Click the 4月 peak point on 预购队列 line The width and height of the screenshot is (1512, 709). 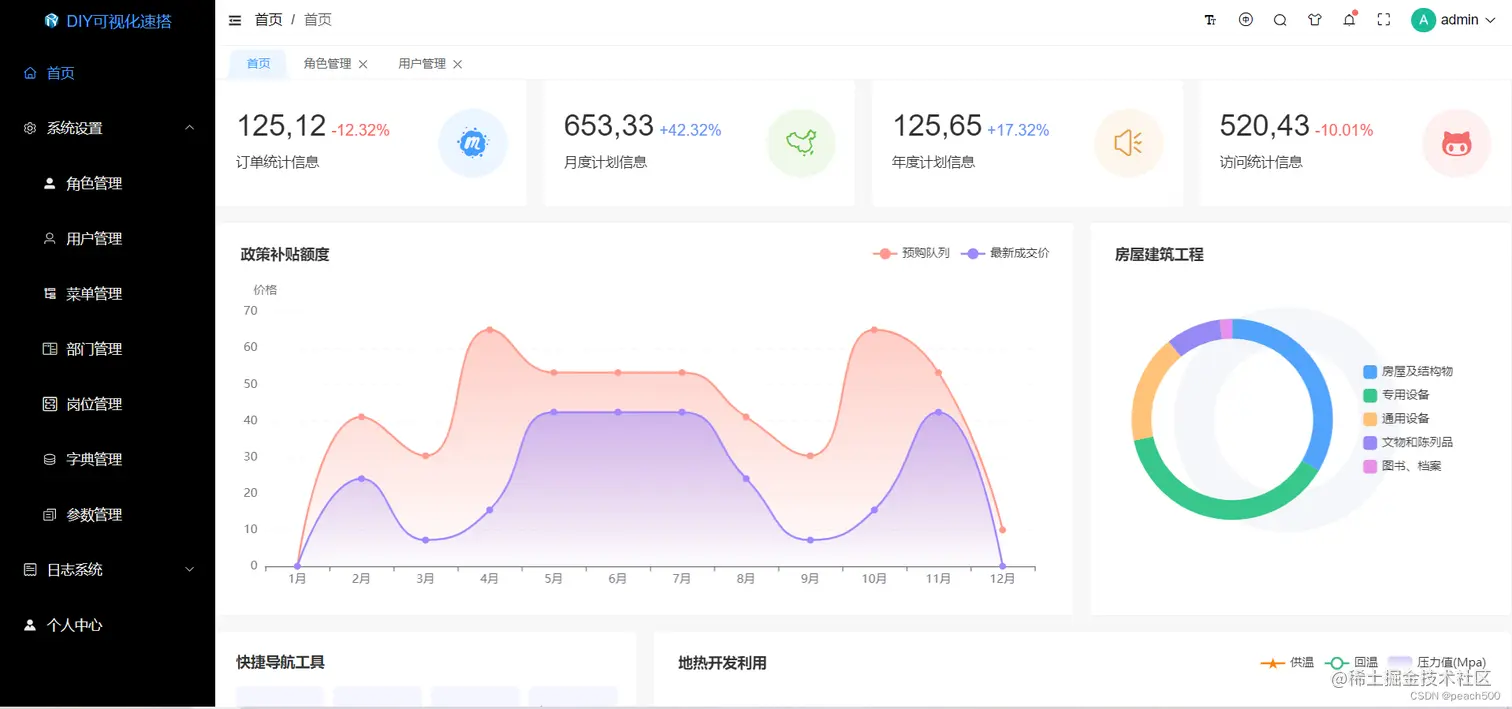click(x=489, y=329)
